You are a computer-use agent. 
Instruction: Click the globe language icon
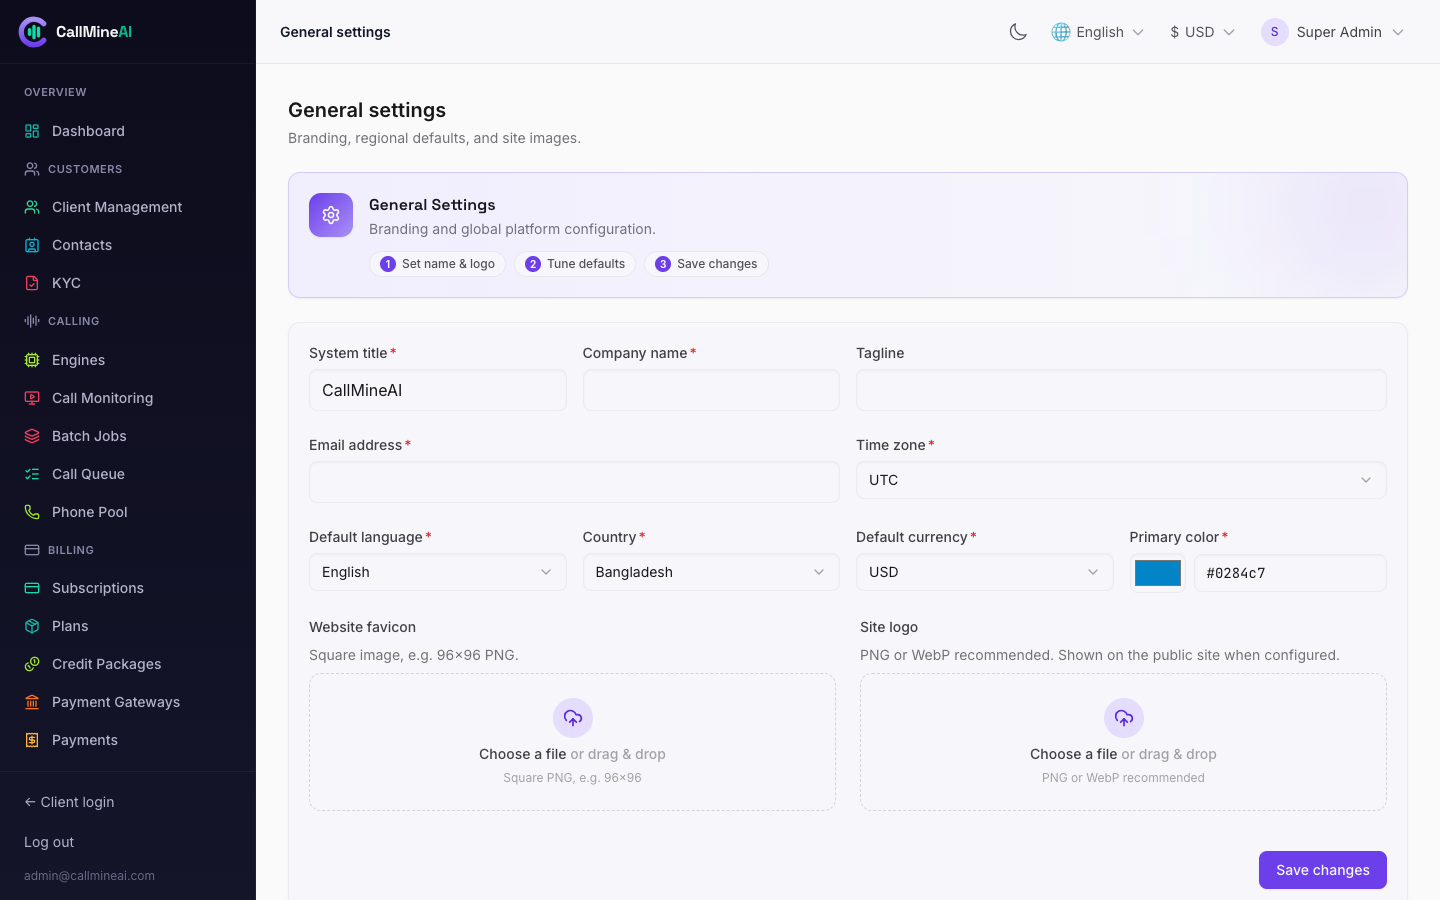[x=1061, y=32]
